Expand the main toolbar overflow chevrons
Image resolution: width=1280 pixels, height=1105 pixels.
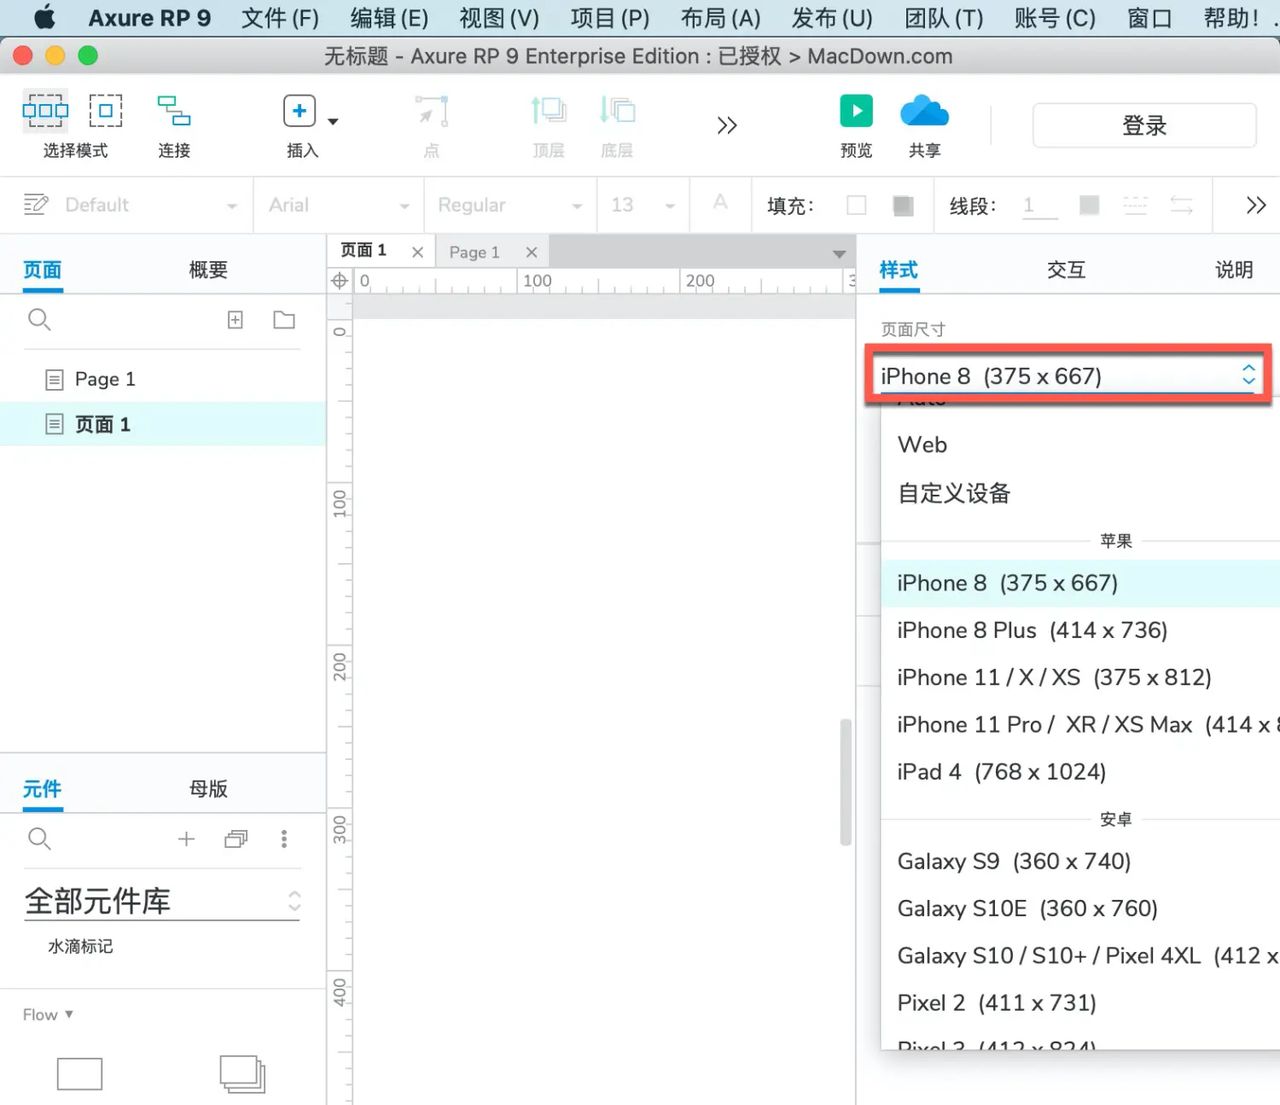[727, 125]
